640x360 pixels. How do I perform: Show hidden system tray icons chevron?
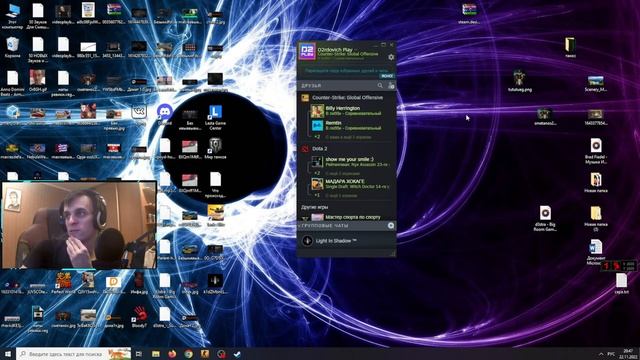tap(601, 354)
